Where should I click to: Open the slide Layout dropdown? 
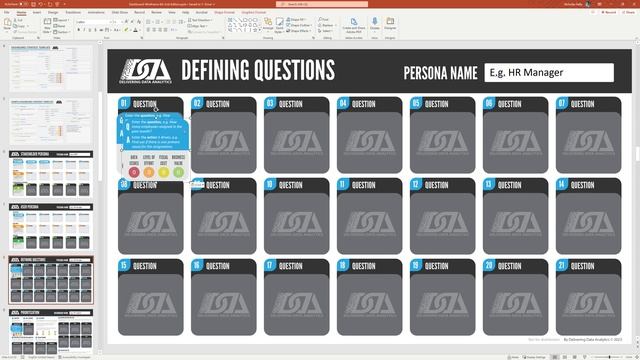[x=61, y=20]
